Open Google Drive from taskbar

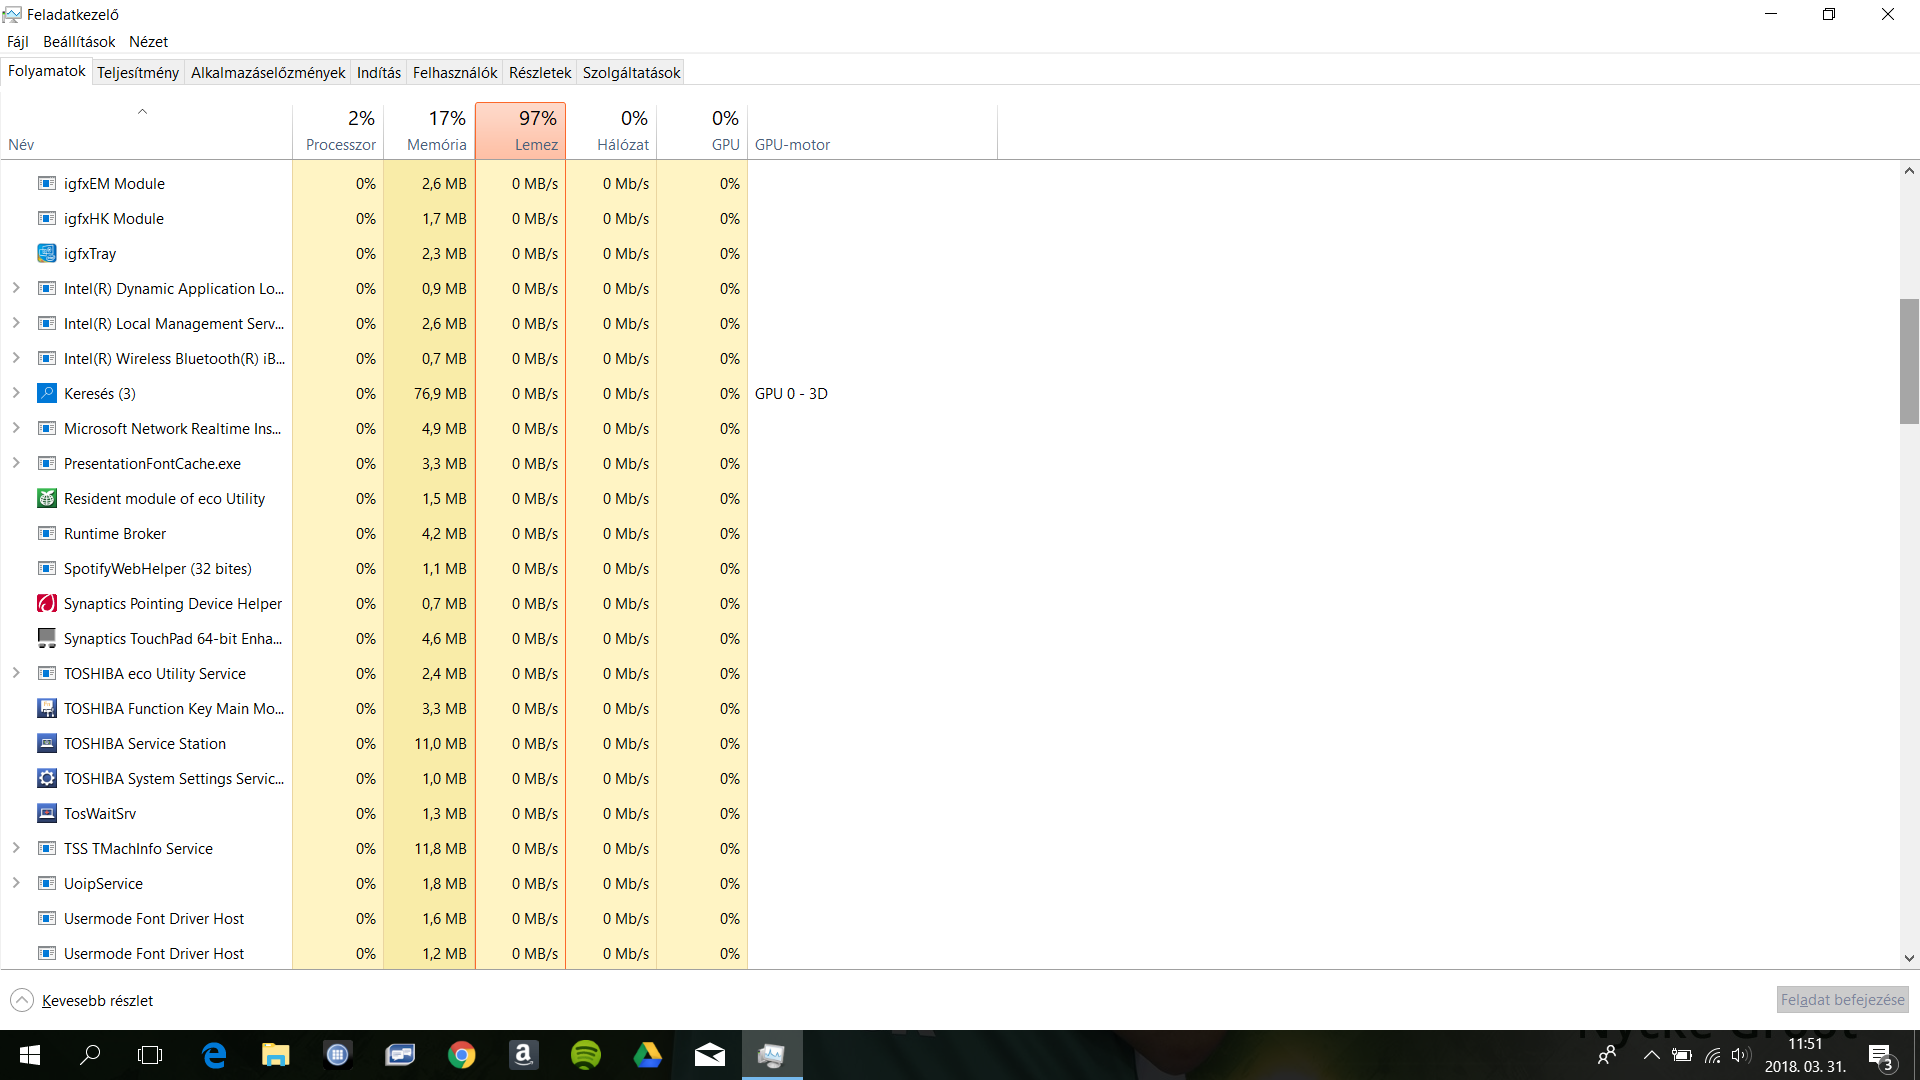click(648, 1055)
